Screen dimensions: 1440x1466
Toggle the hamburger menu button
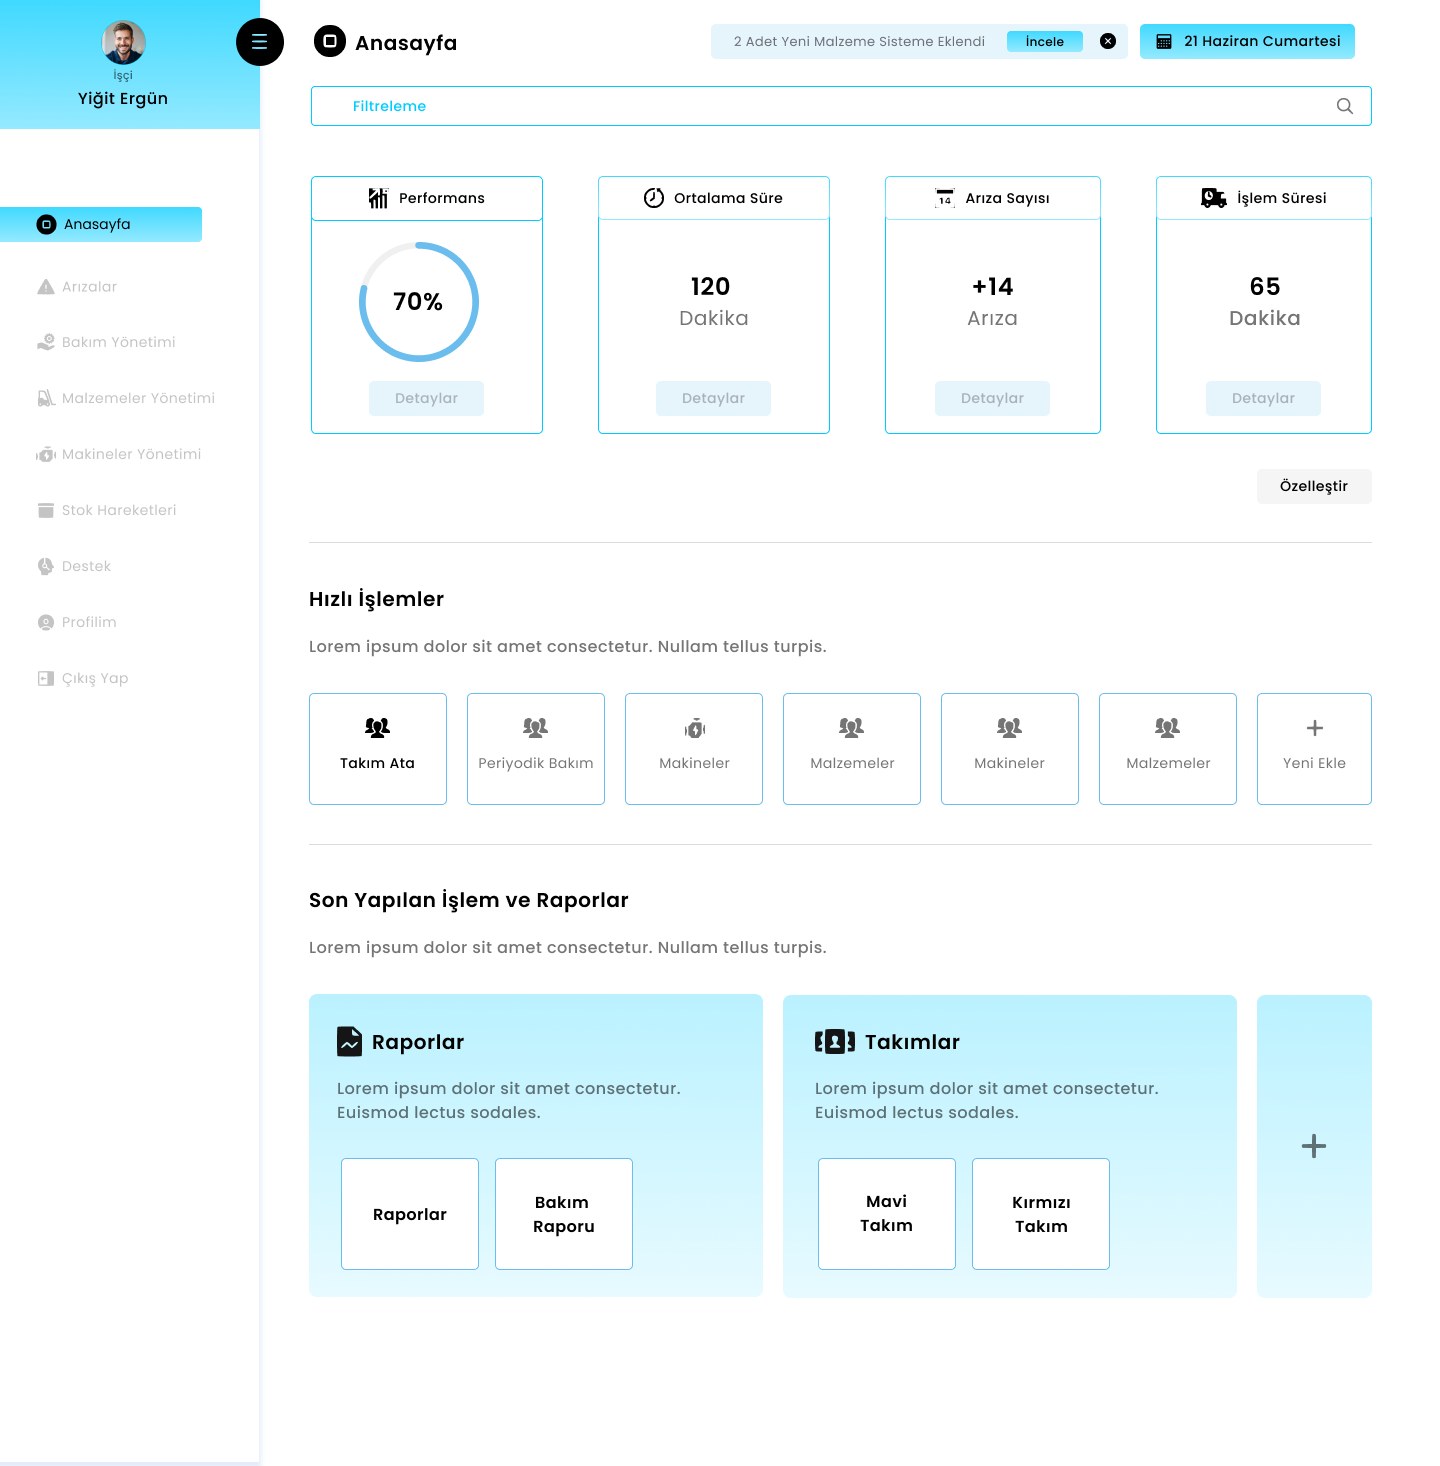pyautogui.click(x=260, y=42)
